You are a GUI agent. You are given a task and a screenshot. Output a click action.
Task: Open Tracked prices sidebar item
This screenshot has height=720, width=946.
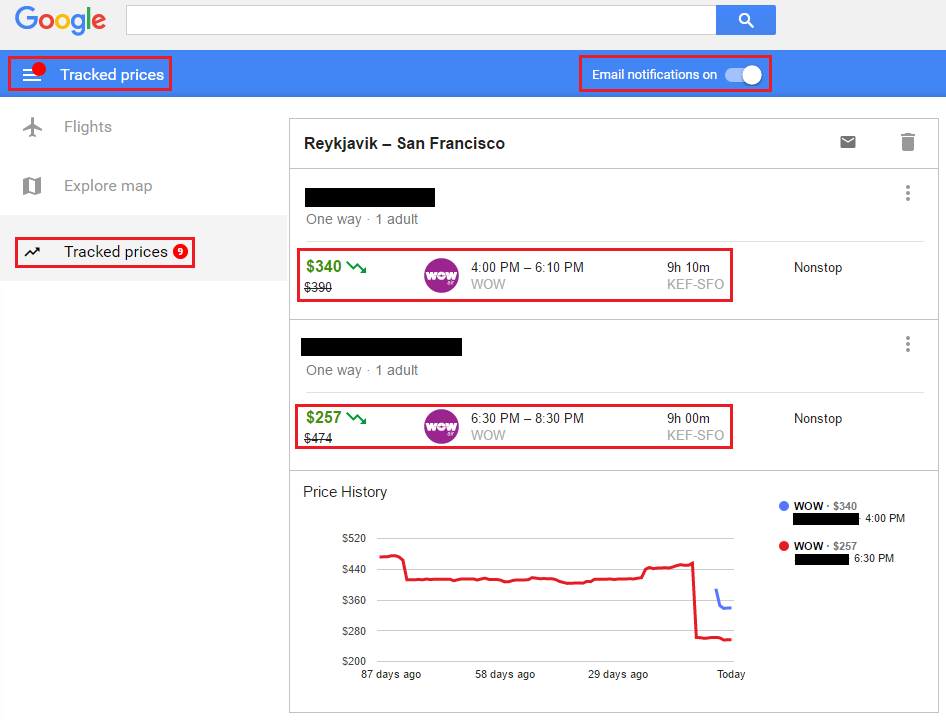tap(116, 252)
